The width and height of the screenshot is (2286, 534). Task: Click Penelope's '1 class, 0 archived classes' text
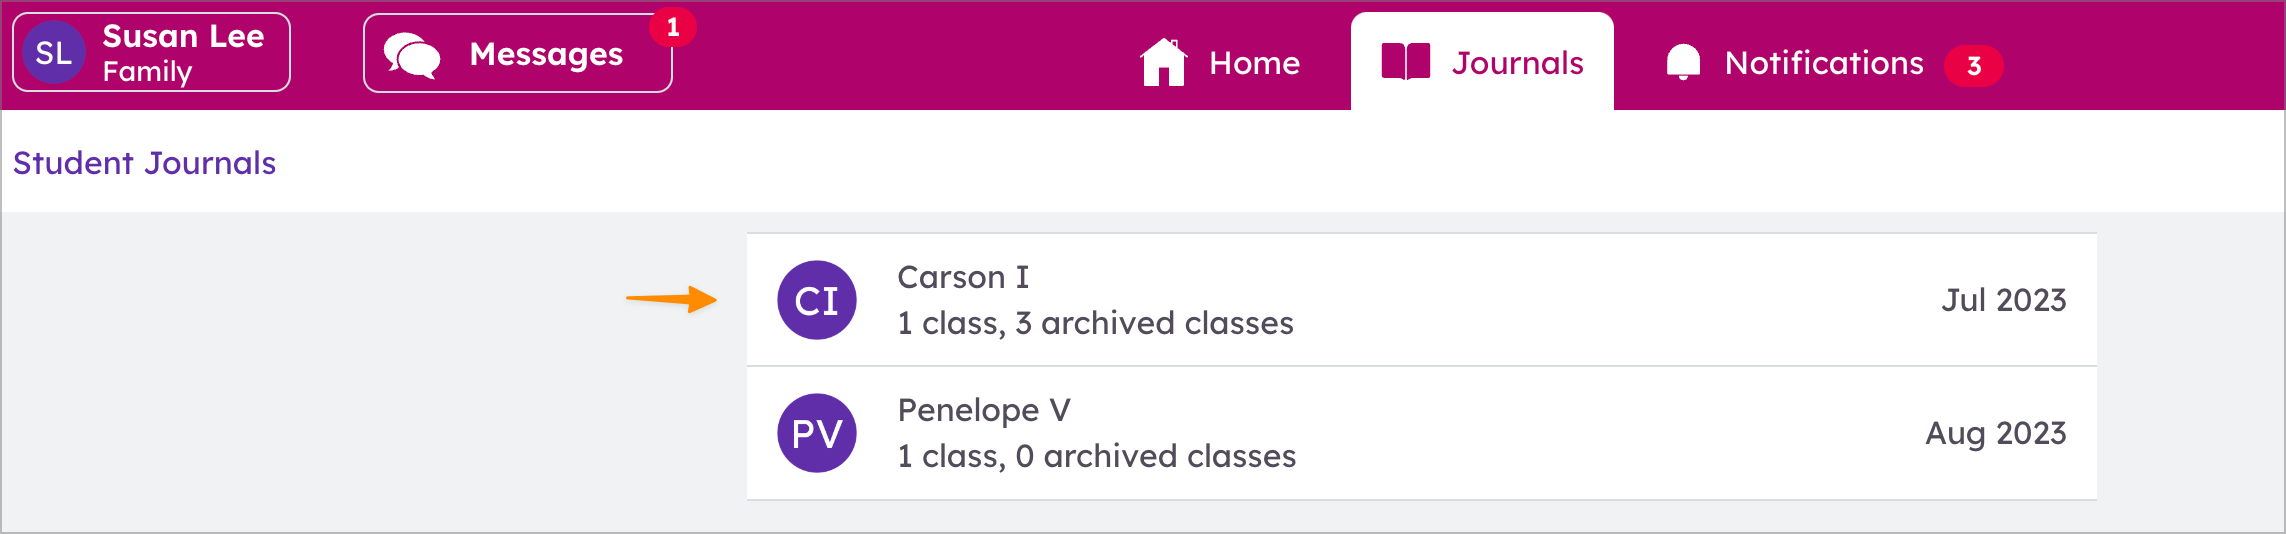coord(1096,456)
